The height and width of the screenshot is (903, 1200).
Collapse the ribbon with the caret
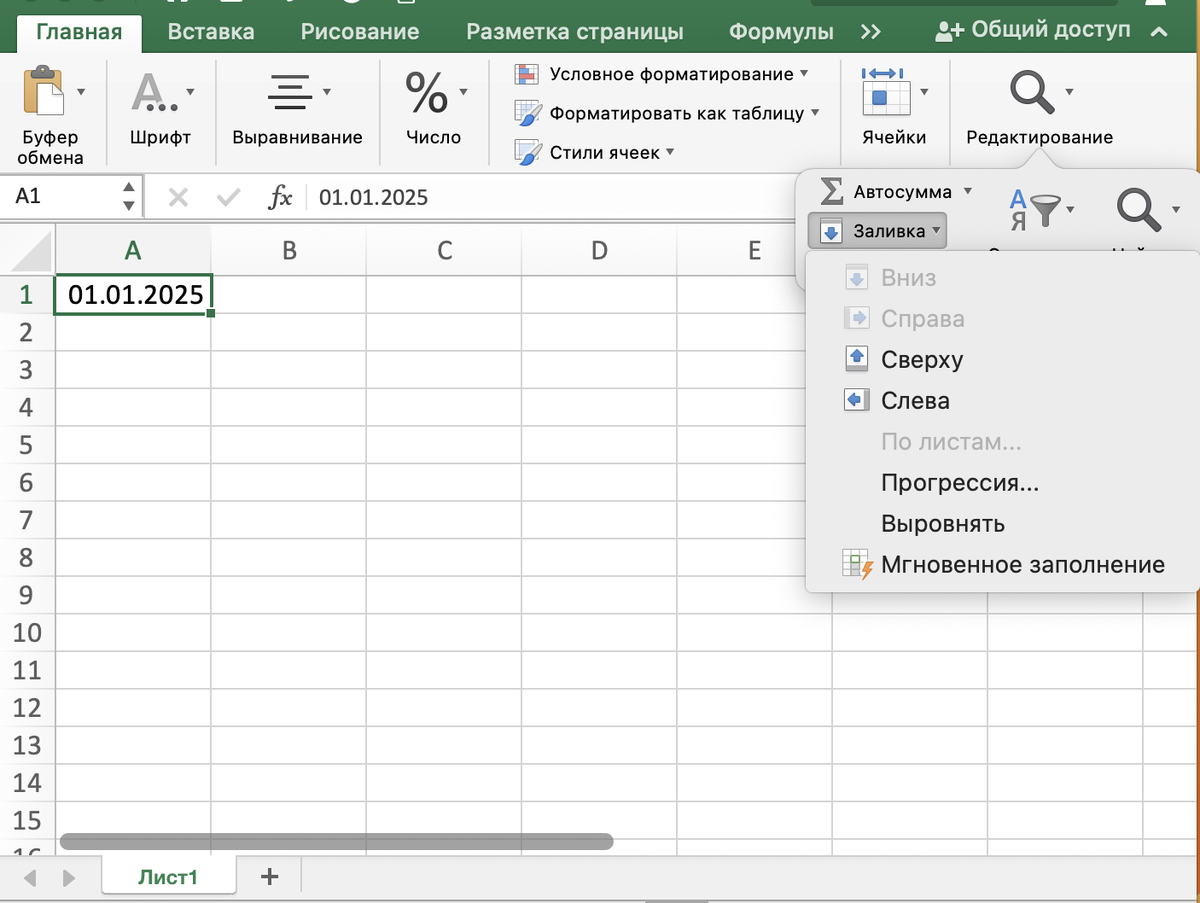[1159, 31]
